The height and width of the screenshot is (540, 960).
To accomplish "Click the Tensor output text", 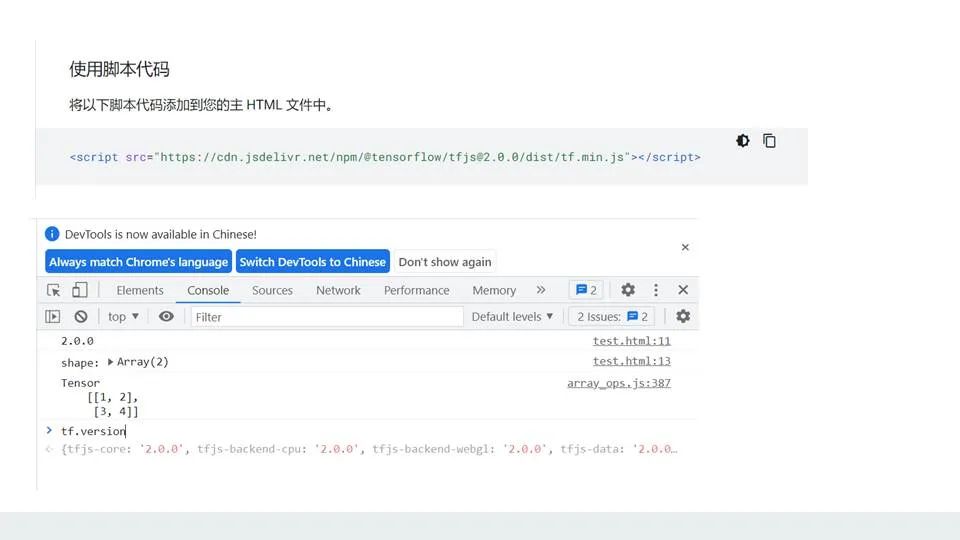I will 80,383.
